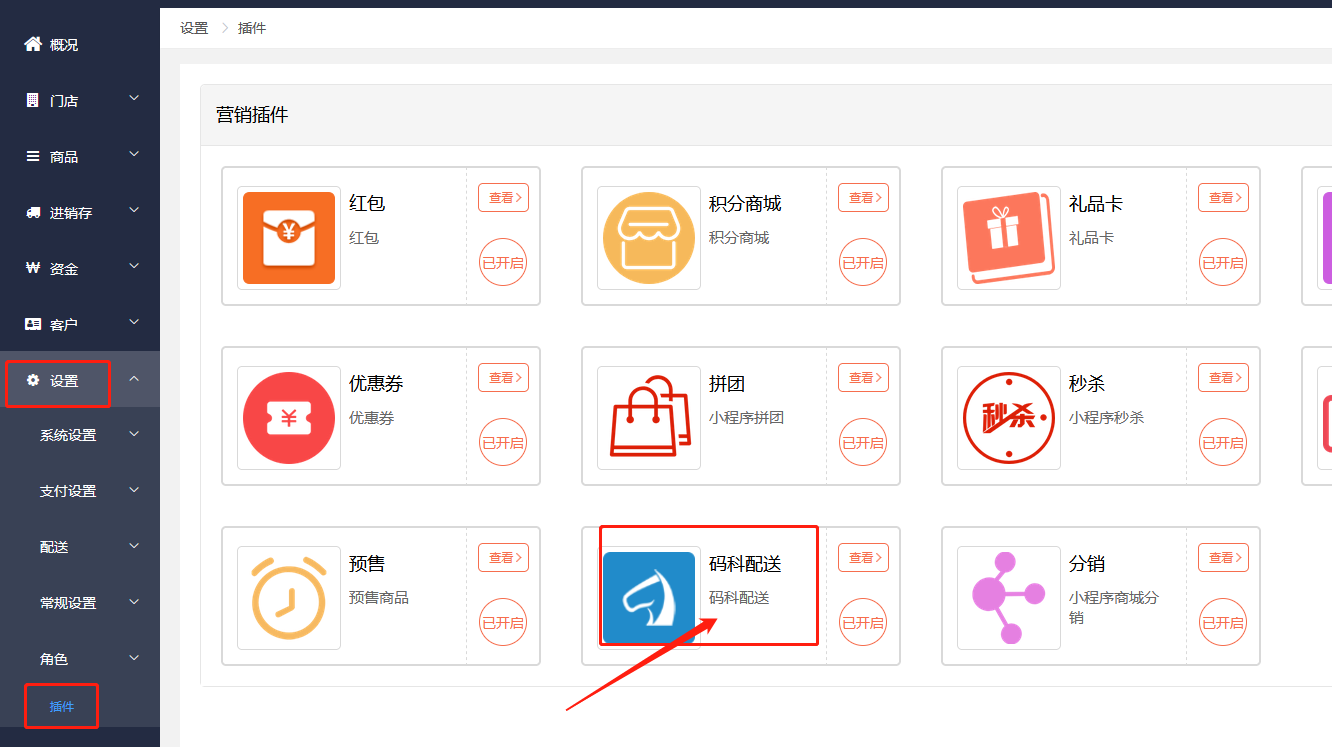Open the 常规设置 submenu item

coord(68,603)
